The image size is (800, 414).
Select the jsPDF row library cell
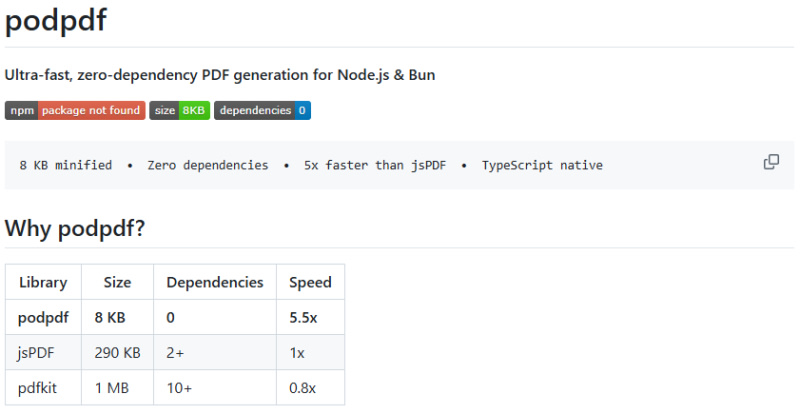pyautogui.click(x=36, y=352)
